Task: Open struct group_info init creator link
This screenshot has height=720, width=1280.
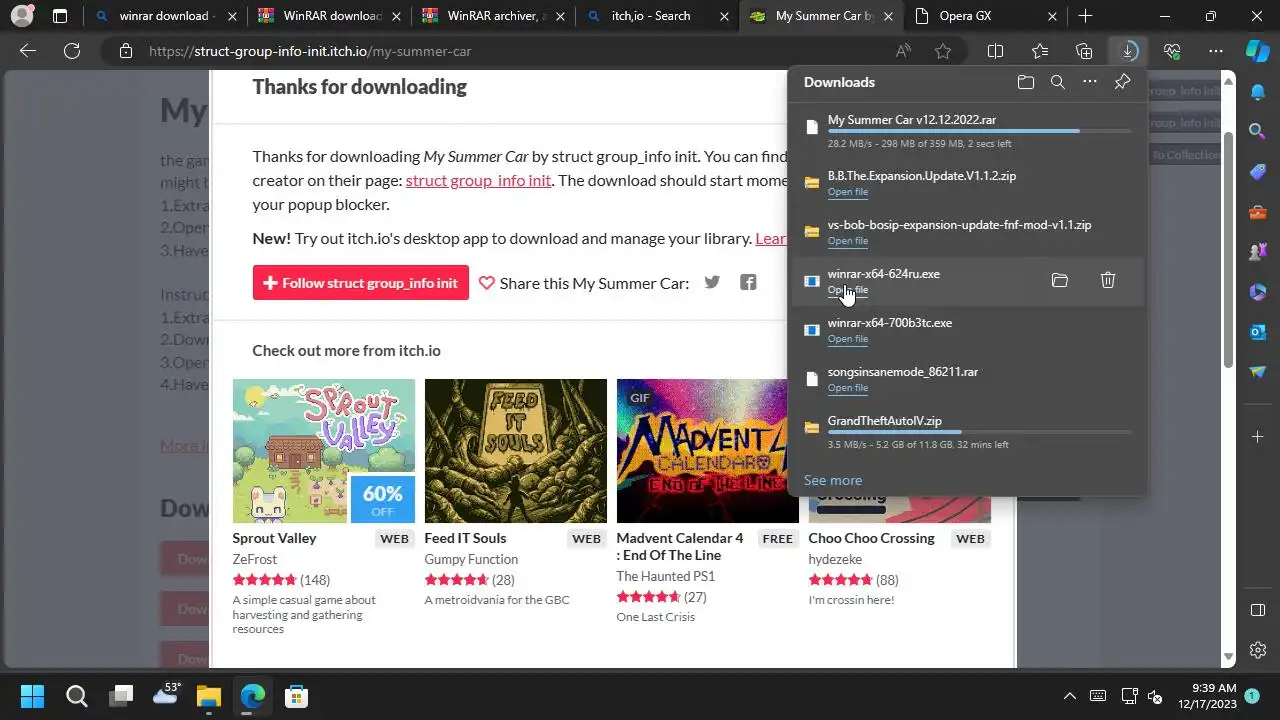Action: [478, 181]
